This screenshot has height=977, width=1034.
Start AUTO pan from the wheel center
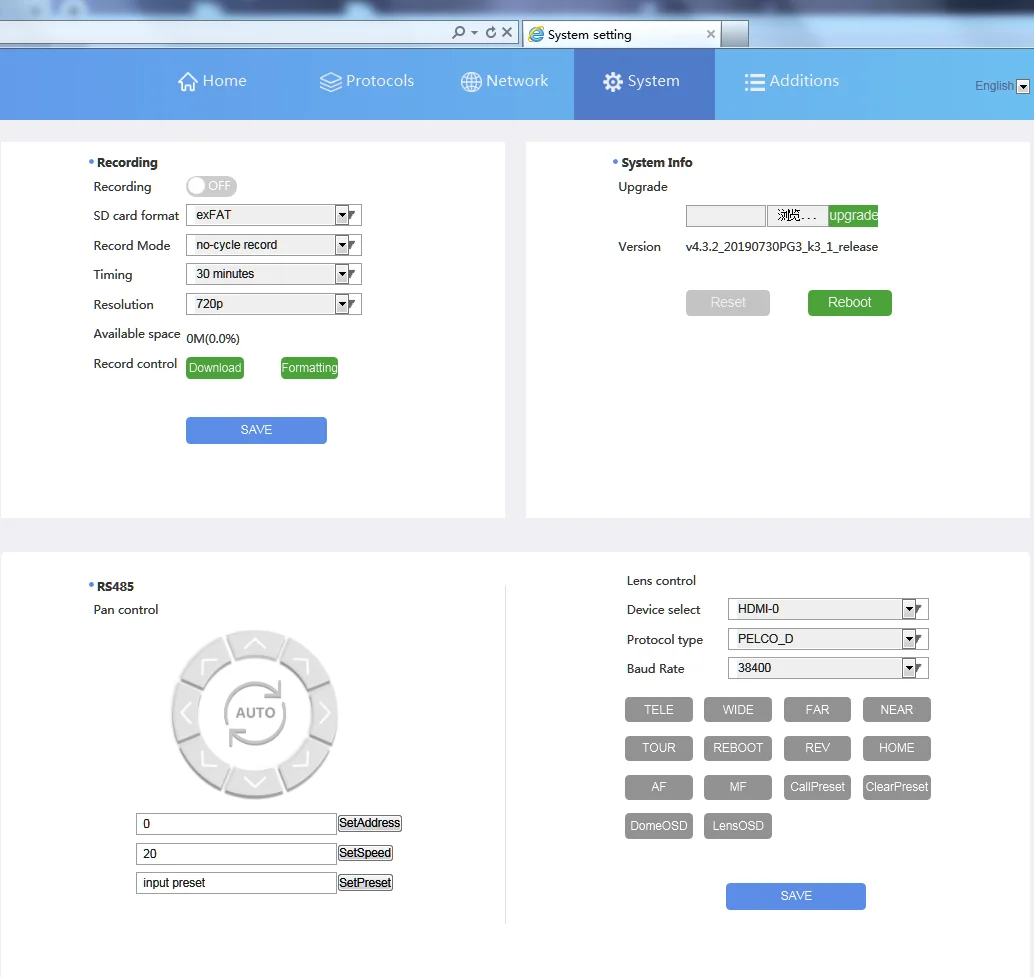(x=255, y=713)
